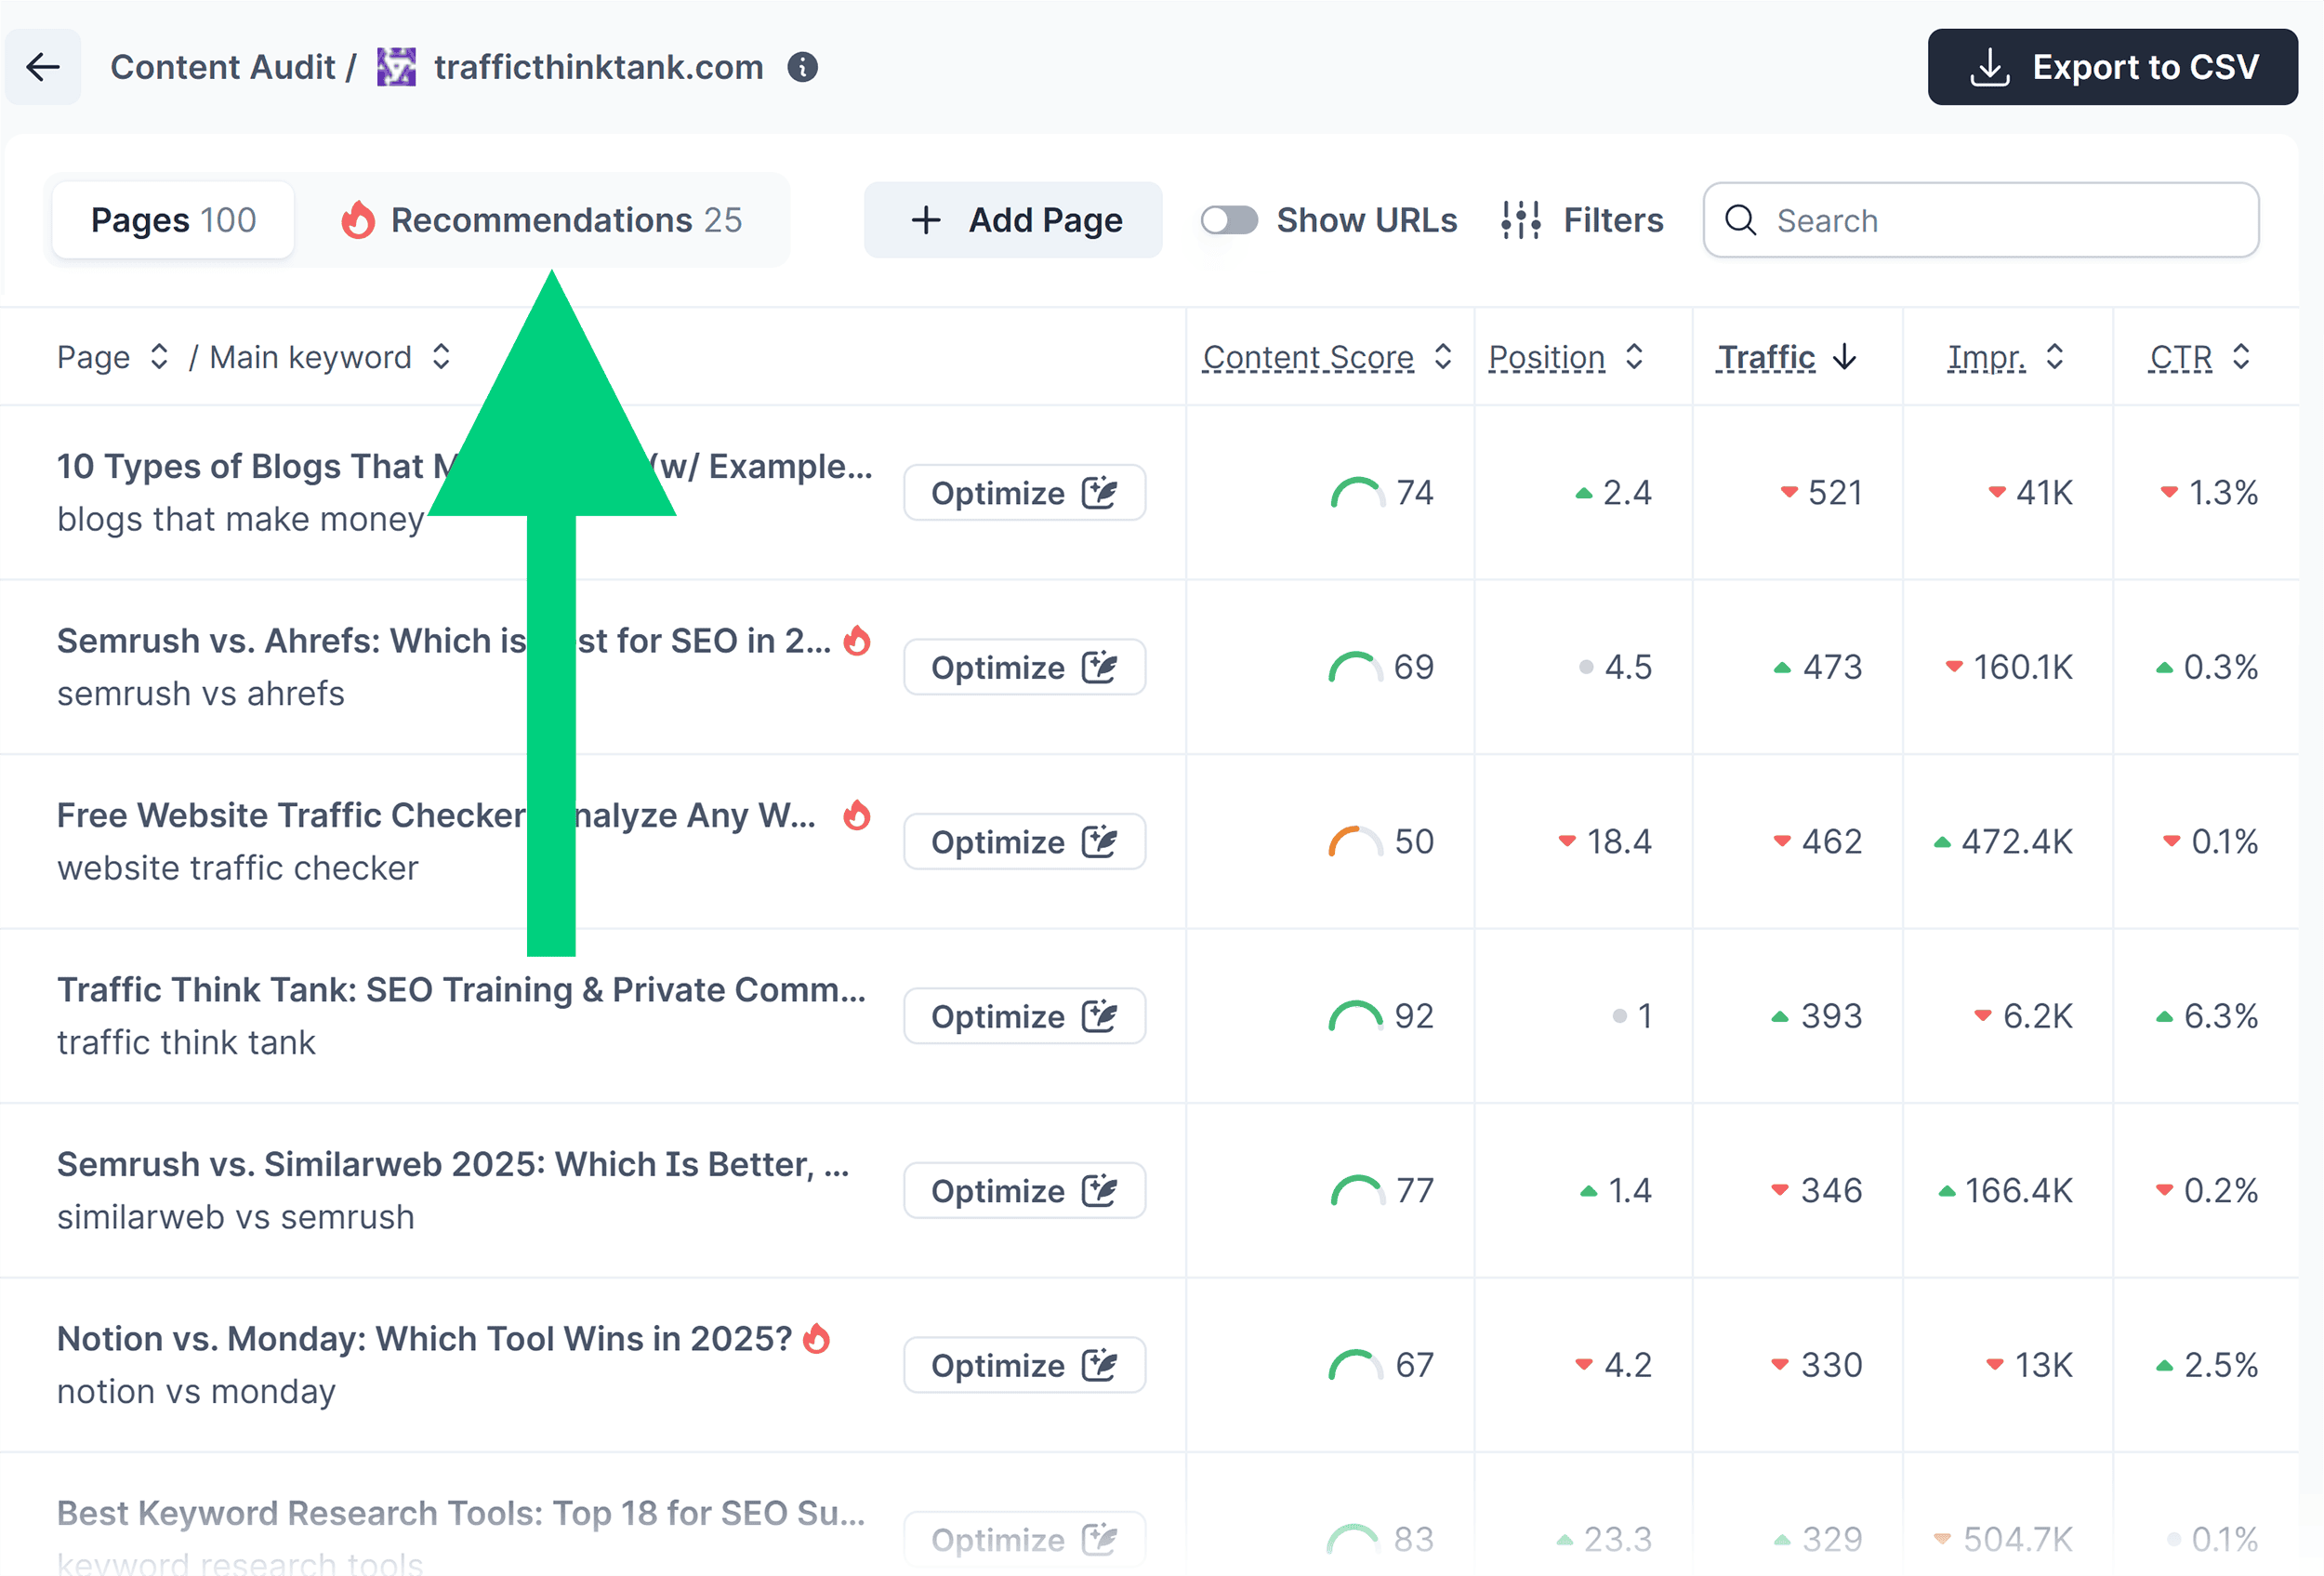Click the CTR value 2.5%
This screenshot has height=1576, width=2324.
tap(2221, 1365)
